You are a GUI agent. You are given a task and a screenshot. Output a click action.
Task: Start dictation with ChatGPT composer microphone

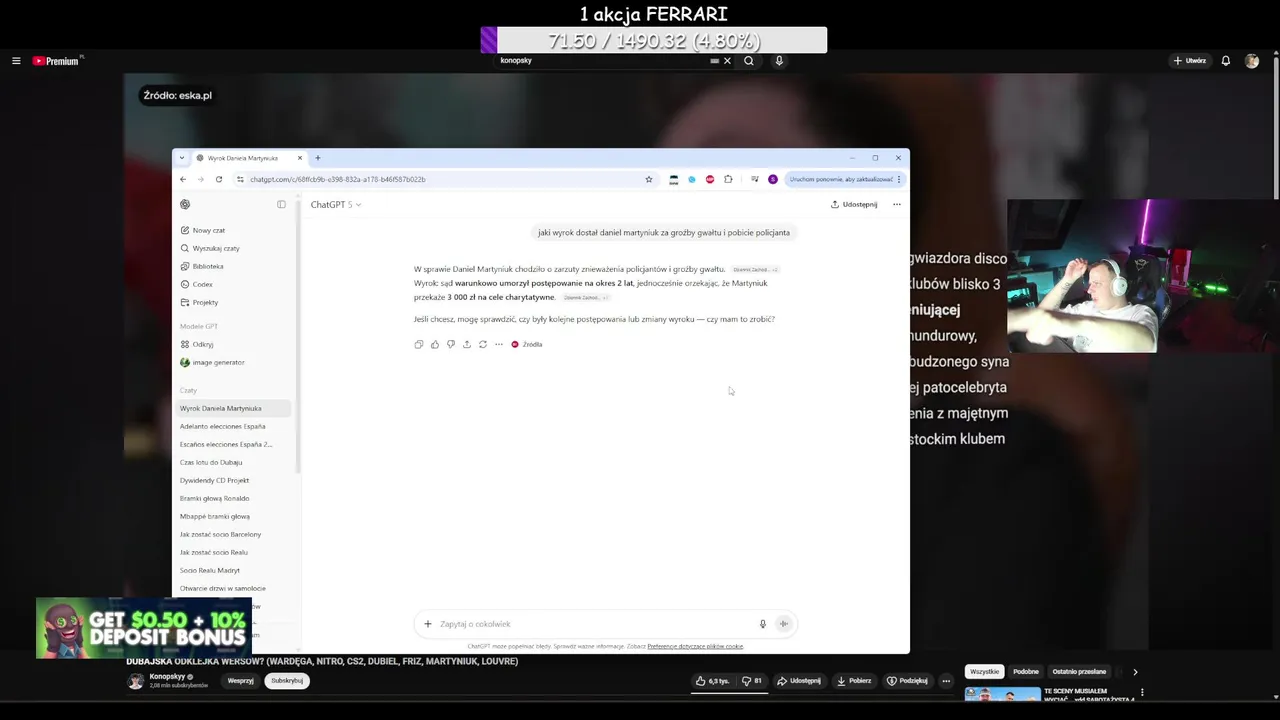click(x=762, y=624)
